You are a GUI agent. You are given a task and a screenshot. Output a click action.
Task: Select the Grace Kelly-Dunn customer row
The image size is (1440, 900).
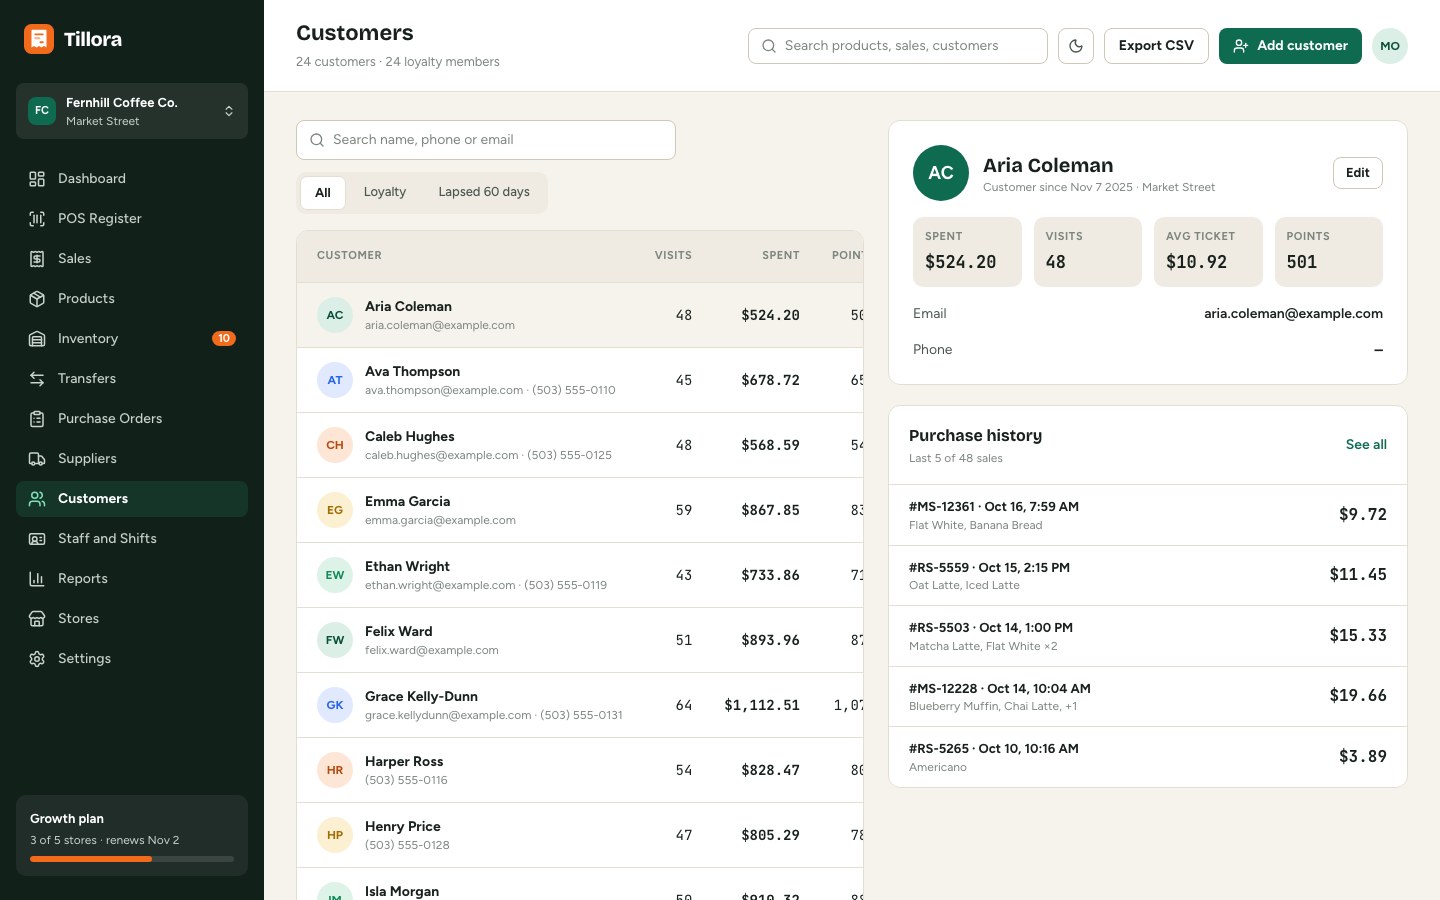pyautogui.click(x=580, y=705)
